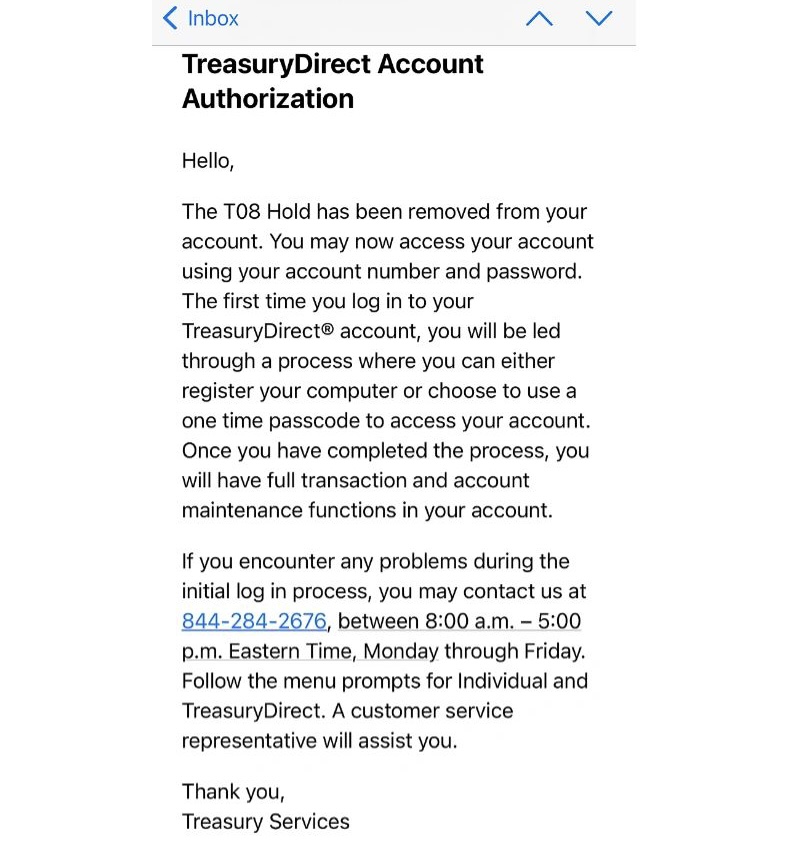Click the 'TreasuryDirect®' word with registered mark
Image resolution: width=787 pixels, height=849 pixels.
(x=258, y=331)
